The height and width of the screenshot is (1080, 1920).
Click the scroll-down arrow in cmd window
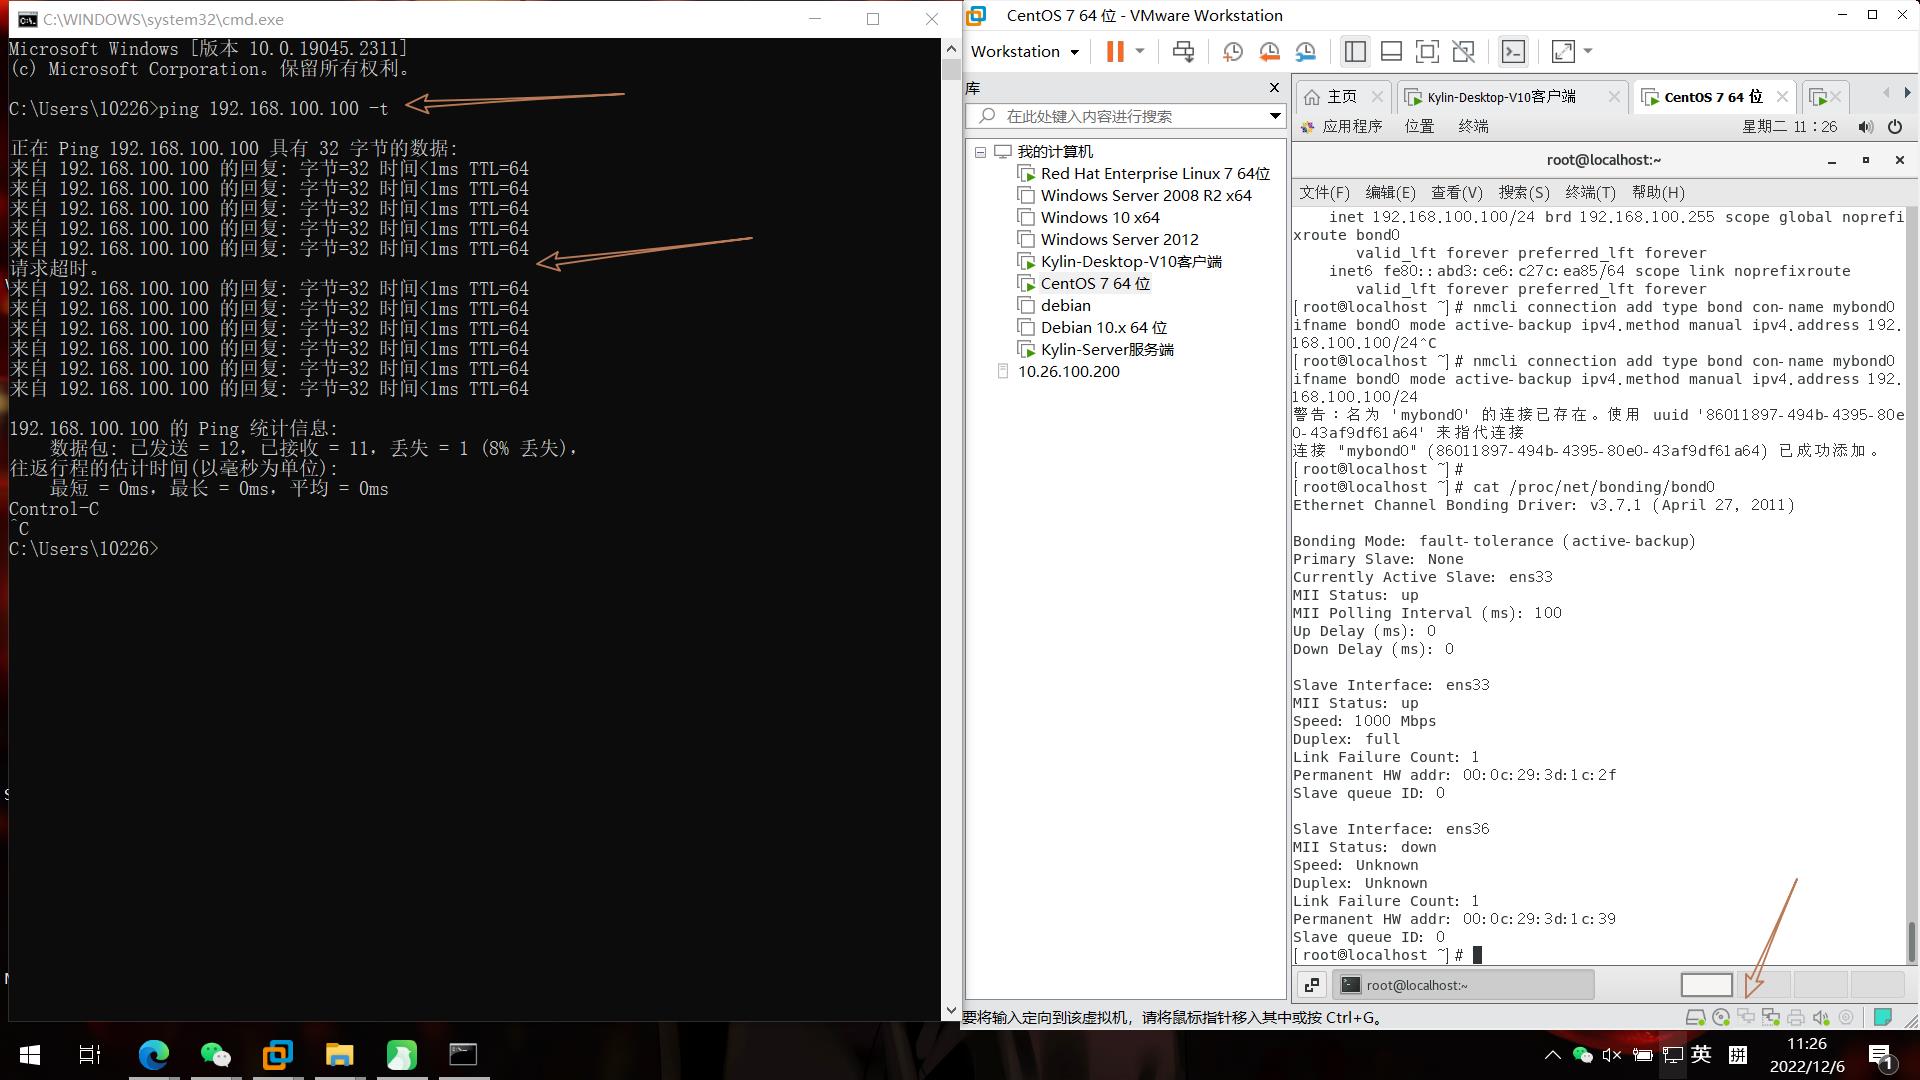click(951, 1011)
